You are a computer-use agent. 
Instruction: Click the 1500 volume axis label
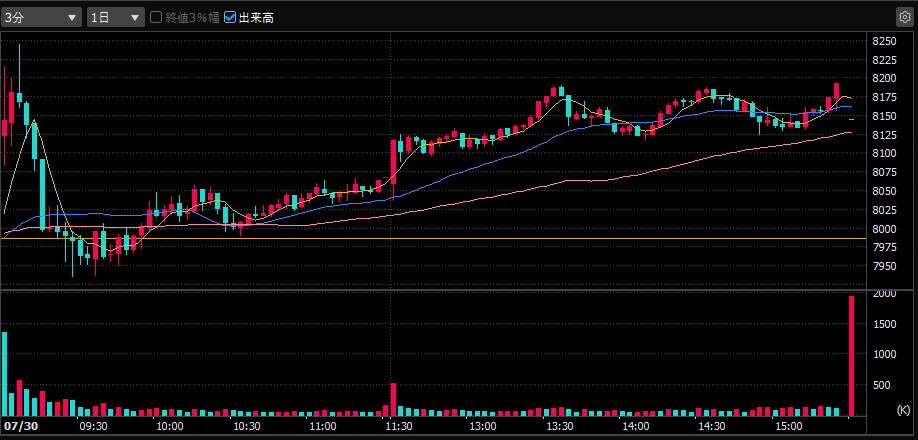pos(884,324)
